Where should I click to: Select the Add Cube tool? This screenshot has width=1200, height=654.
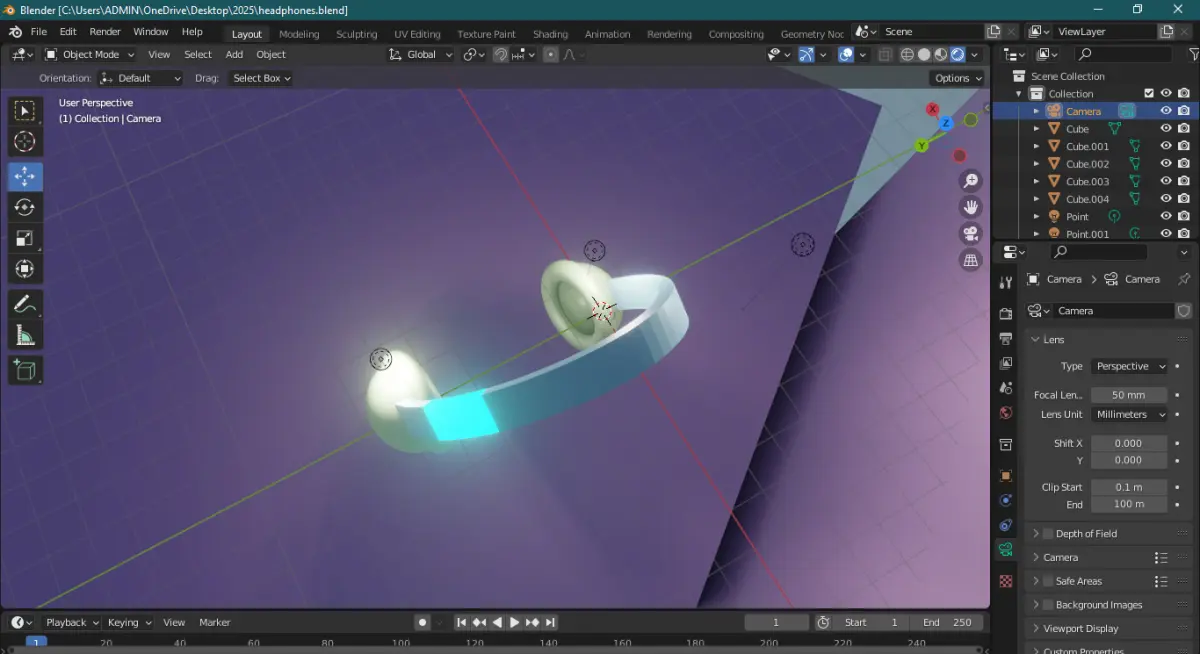(25, 370)
